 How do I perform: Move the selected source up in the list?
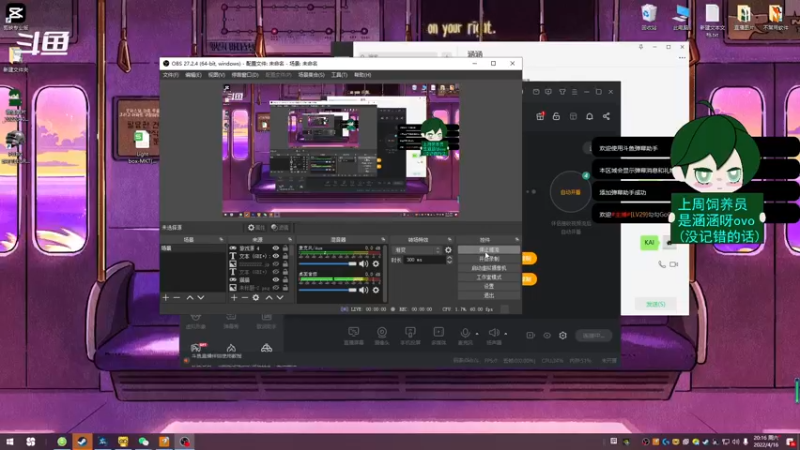pyautogui.click(x=269, y=297)
